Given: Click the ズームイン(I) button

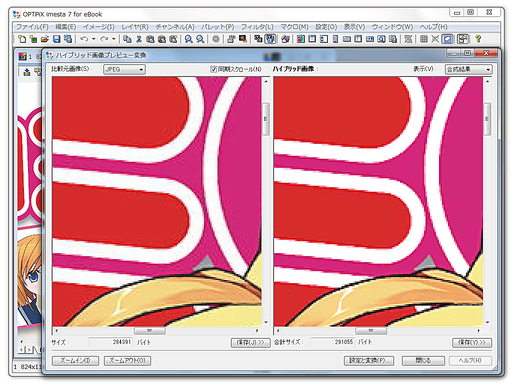Looking at the screenshot, I should click(x=75, y=361).
